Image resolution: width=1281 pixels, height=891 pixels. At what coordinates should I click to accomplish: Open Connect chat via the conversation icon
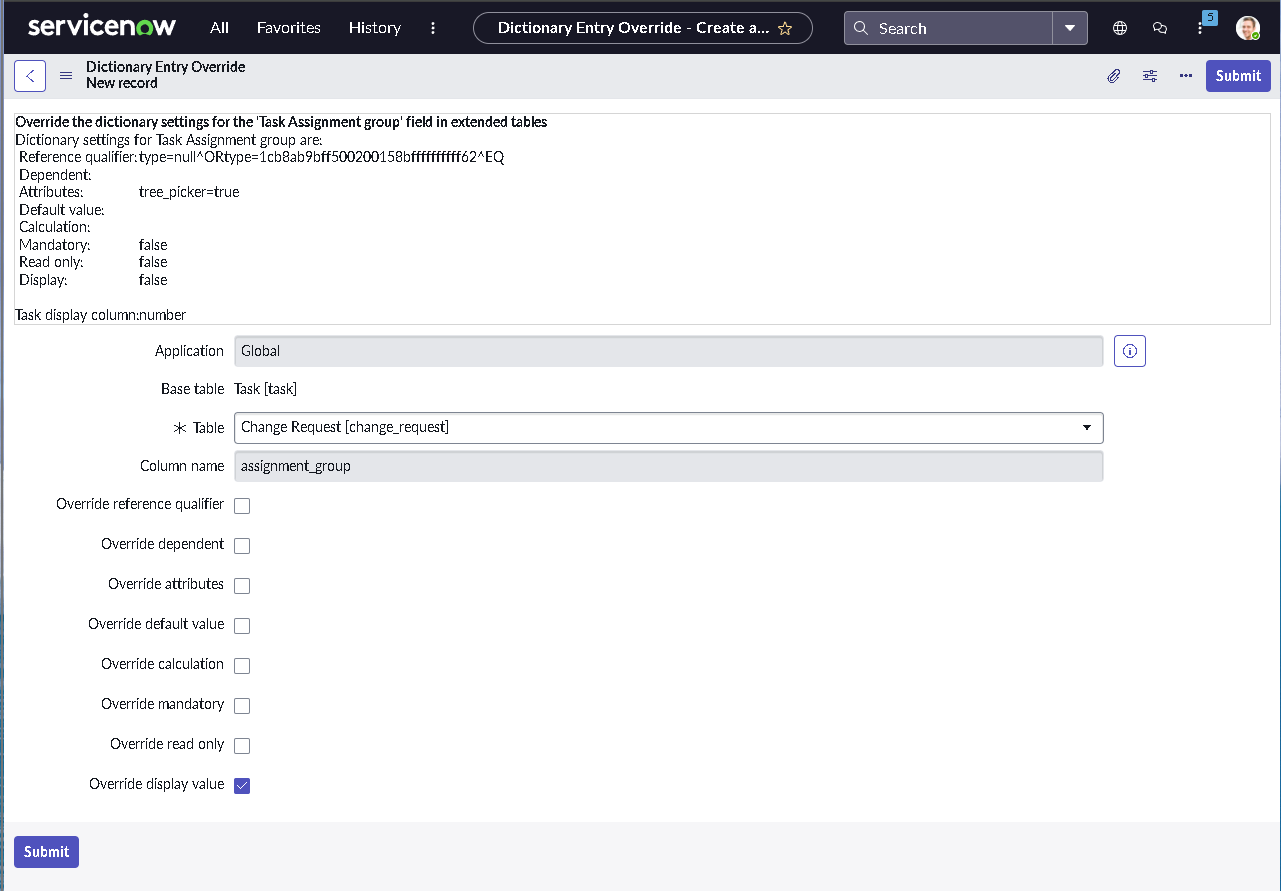(x=1159, y=28)
